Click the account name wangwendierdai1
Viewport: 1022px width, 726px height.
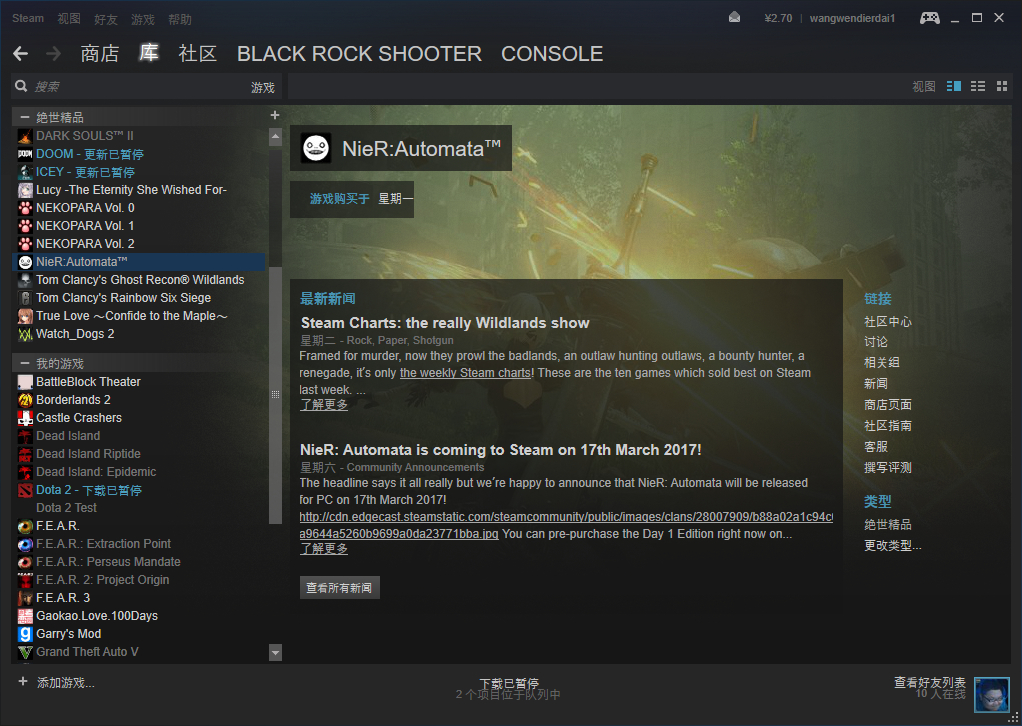coord(852,18)
